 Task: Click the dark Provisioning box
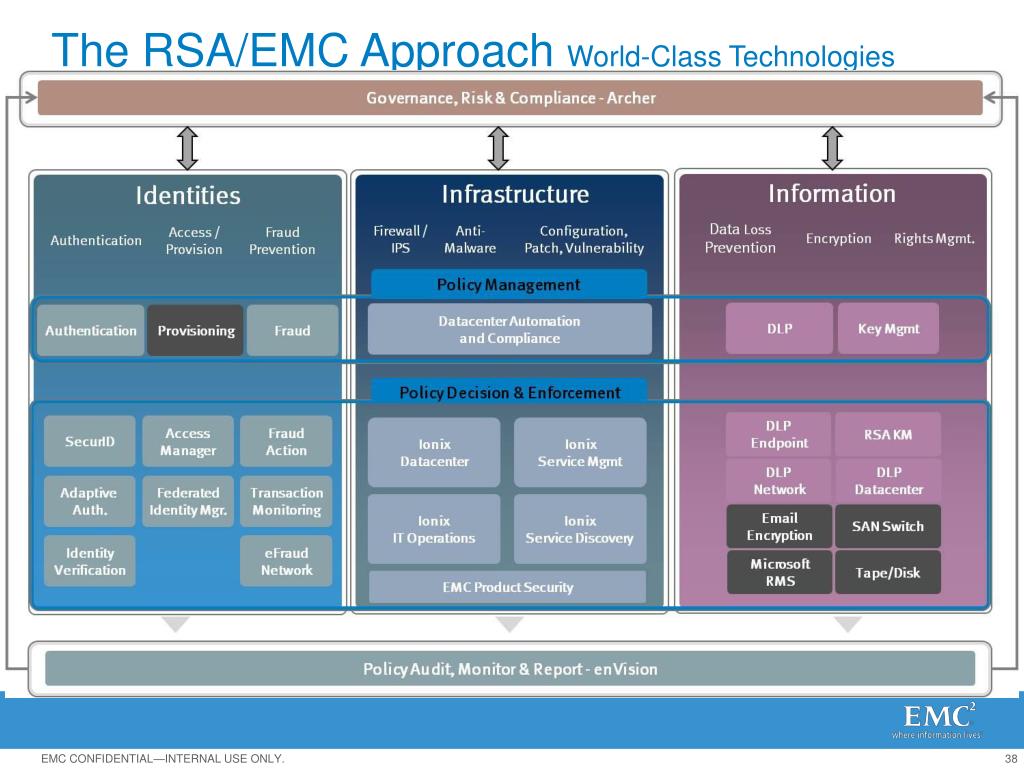click(x=196, y=330)
